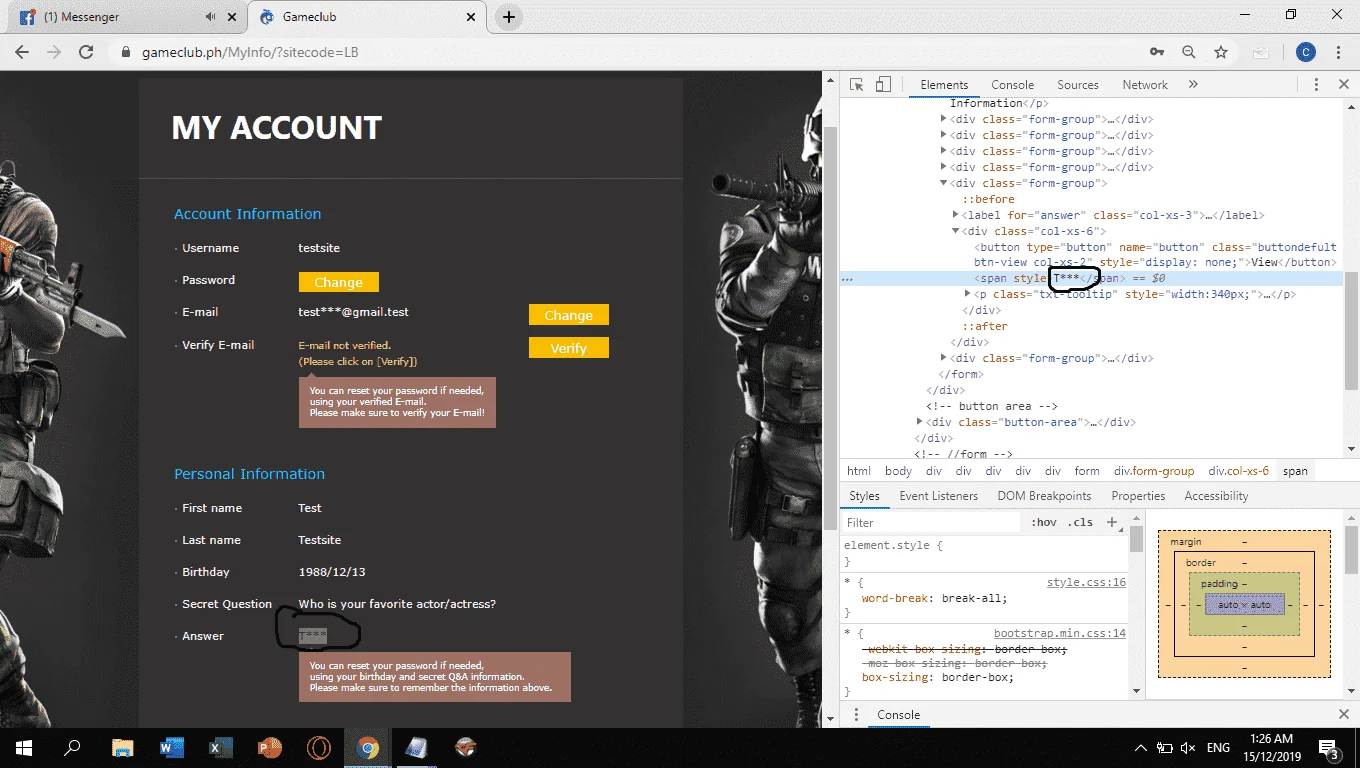The width and height of the screenshot is (1360, 768).
Task: Reload the Gameclub page
Action: (x=86, y=52)
